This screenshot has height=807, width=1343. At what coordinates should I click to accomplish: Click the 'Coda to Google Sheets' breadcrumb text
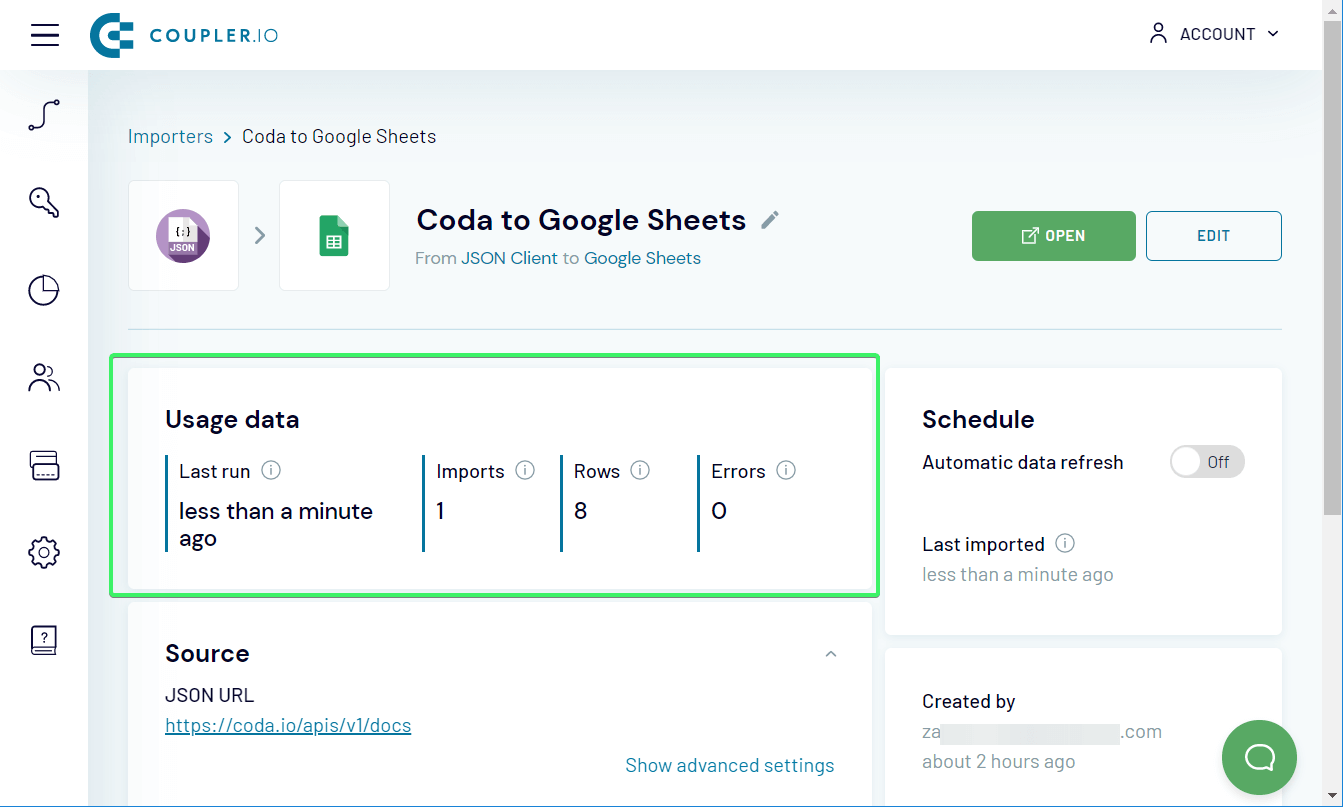coord(339,137)
